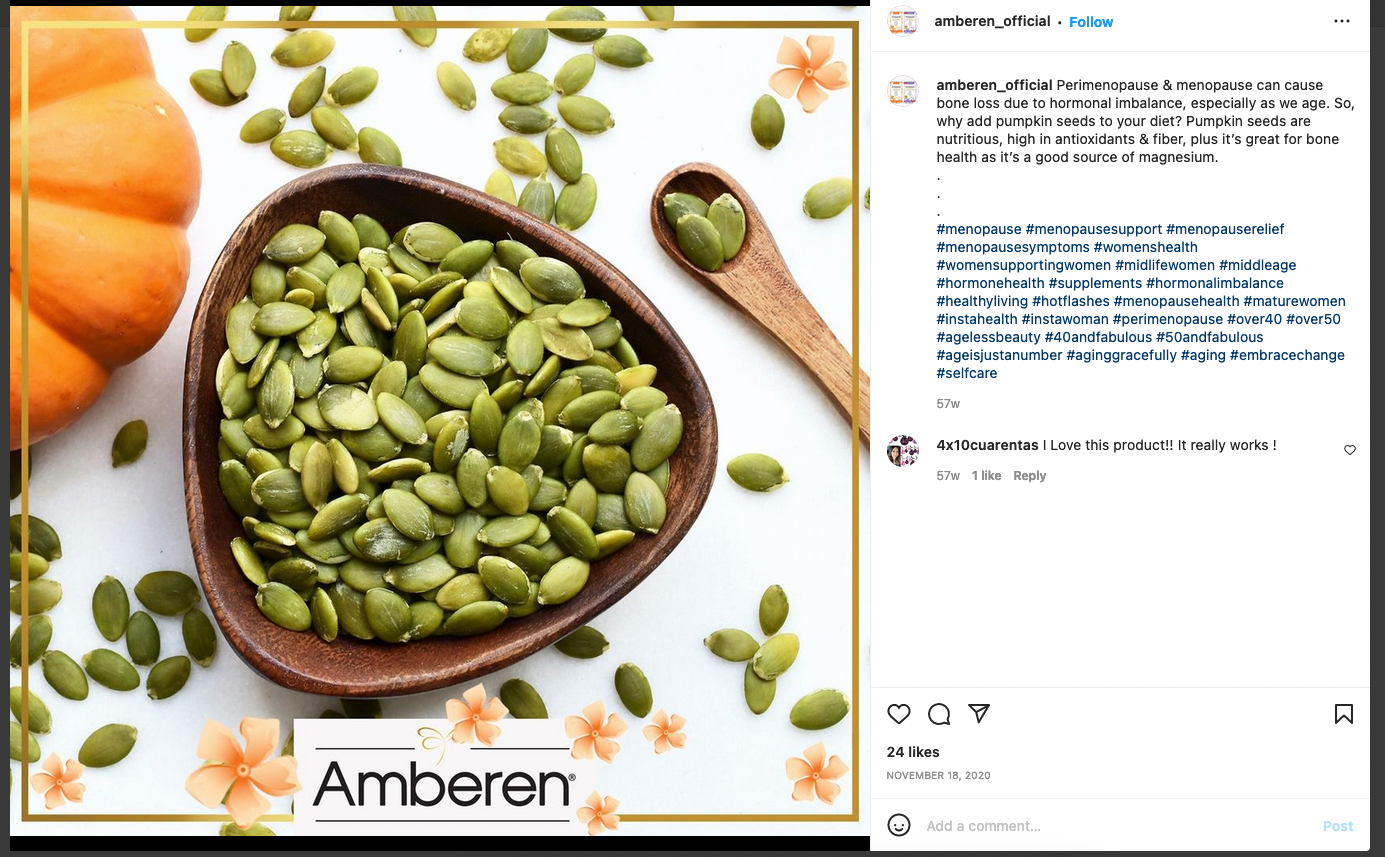
Task: Reply to the 4x10cuarentas comment
Action: (1029, 476)
